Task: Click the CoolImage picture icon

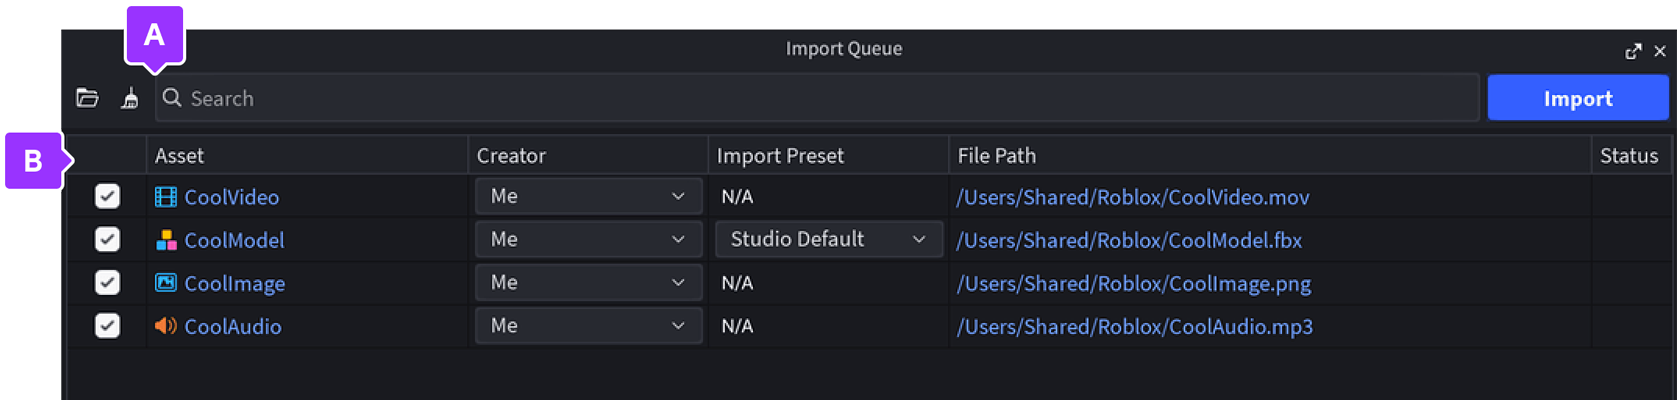Action: (x=166, y=283)
